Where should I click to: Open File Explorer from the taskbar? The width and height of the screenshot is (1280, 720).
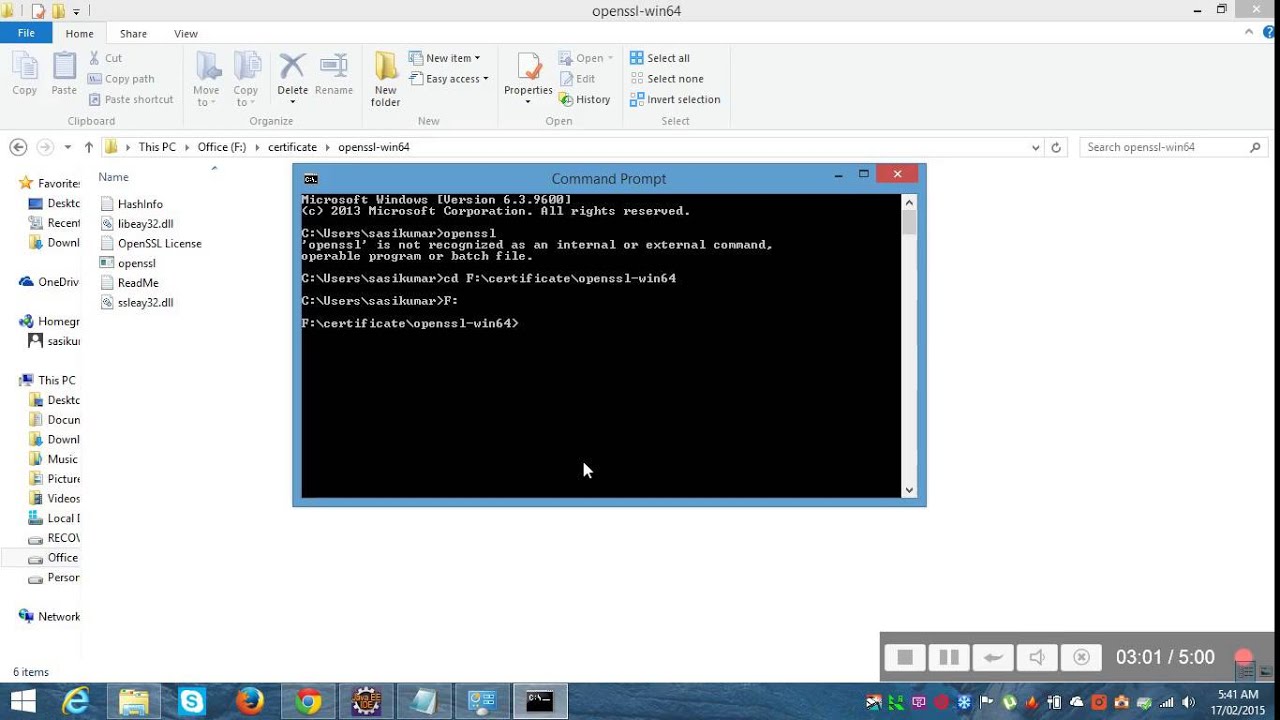(x=134, y=702)
